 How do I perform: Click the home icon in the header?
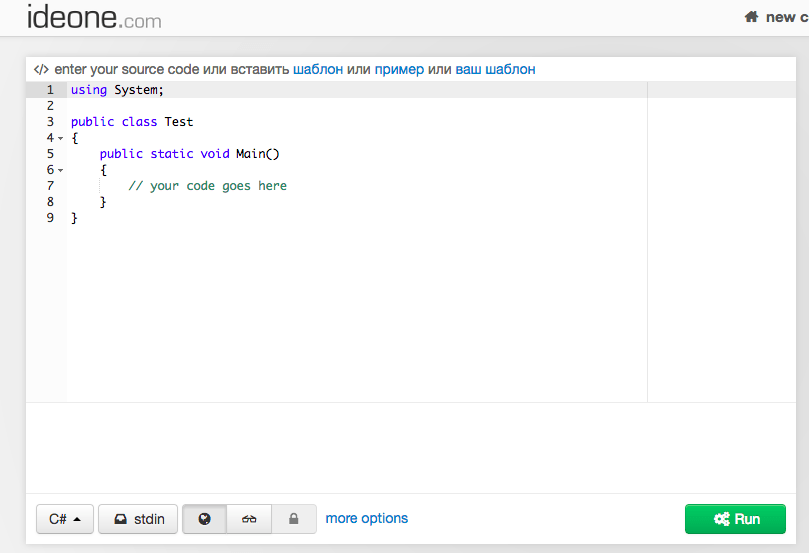(752, 17)
